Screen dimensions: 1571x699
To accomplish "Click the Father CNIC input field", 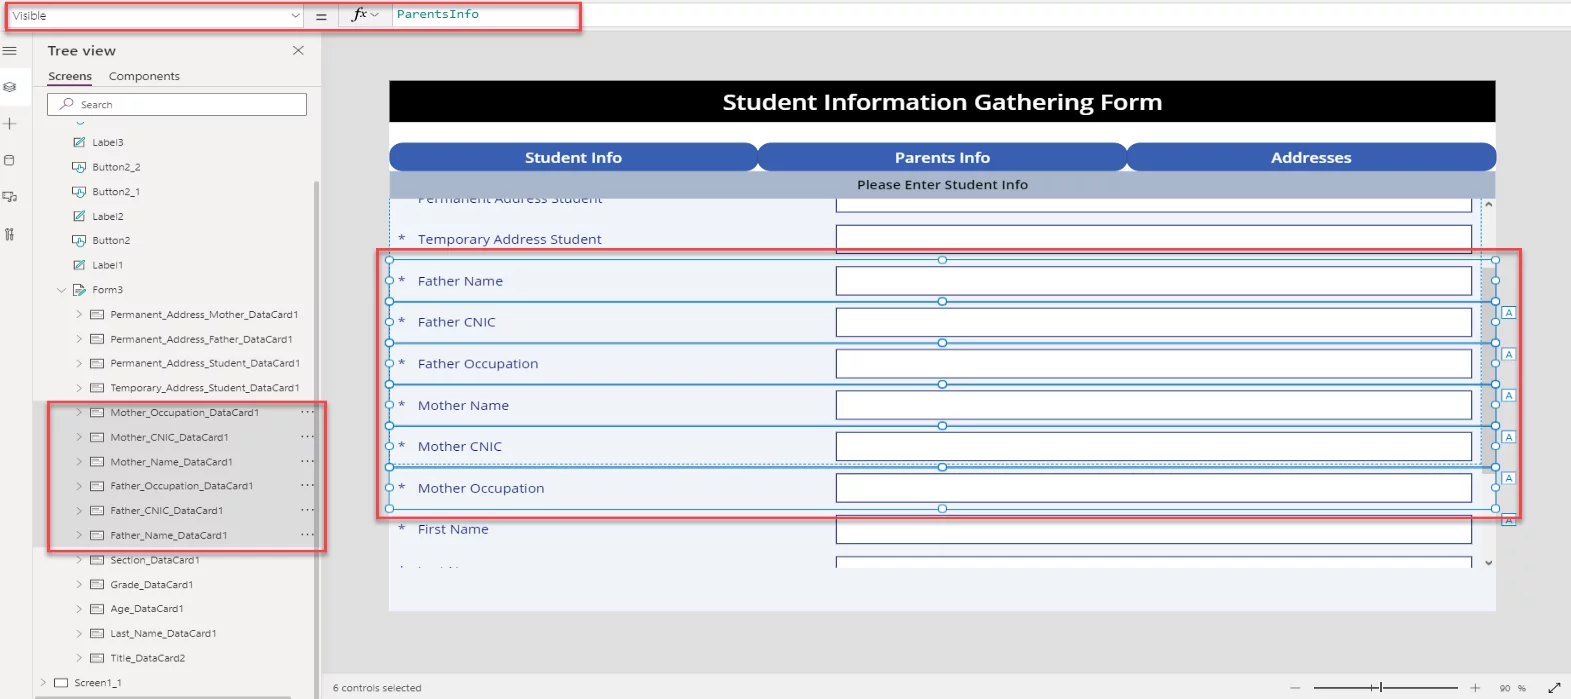I will coord(1153,322).
